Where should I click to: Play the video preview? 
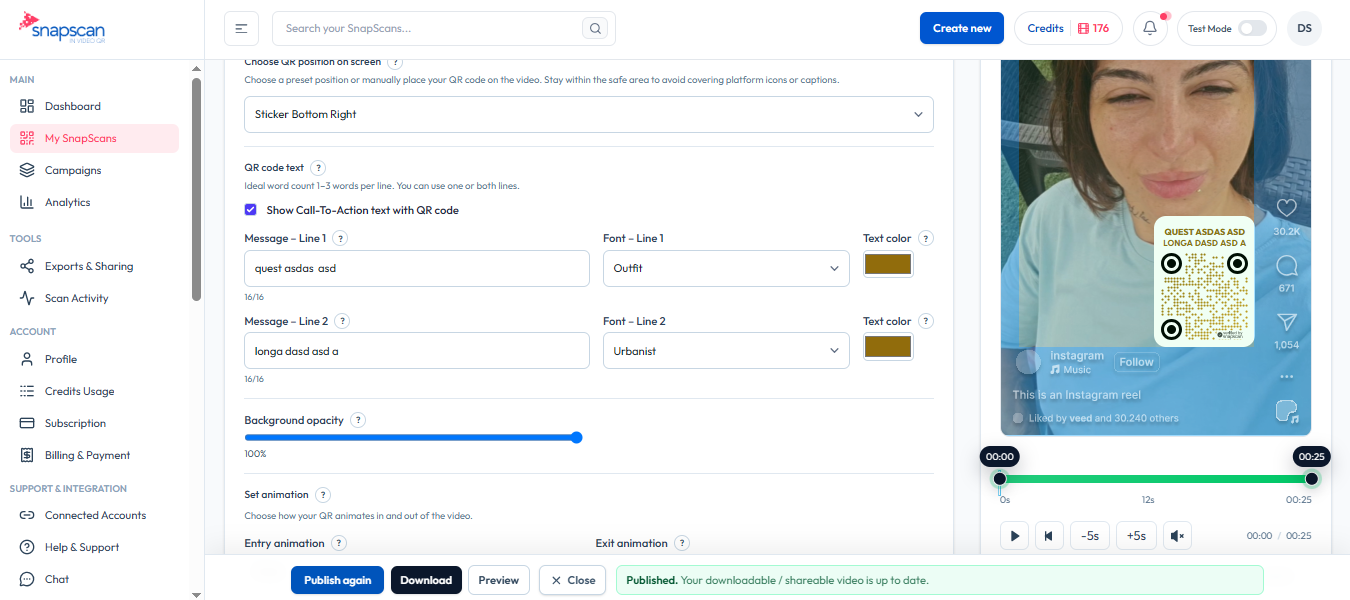(x=1014, y=536)
